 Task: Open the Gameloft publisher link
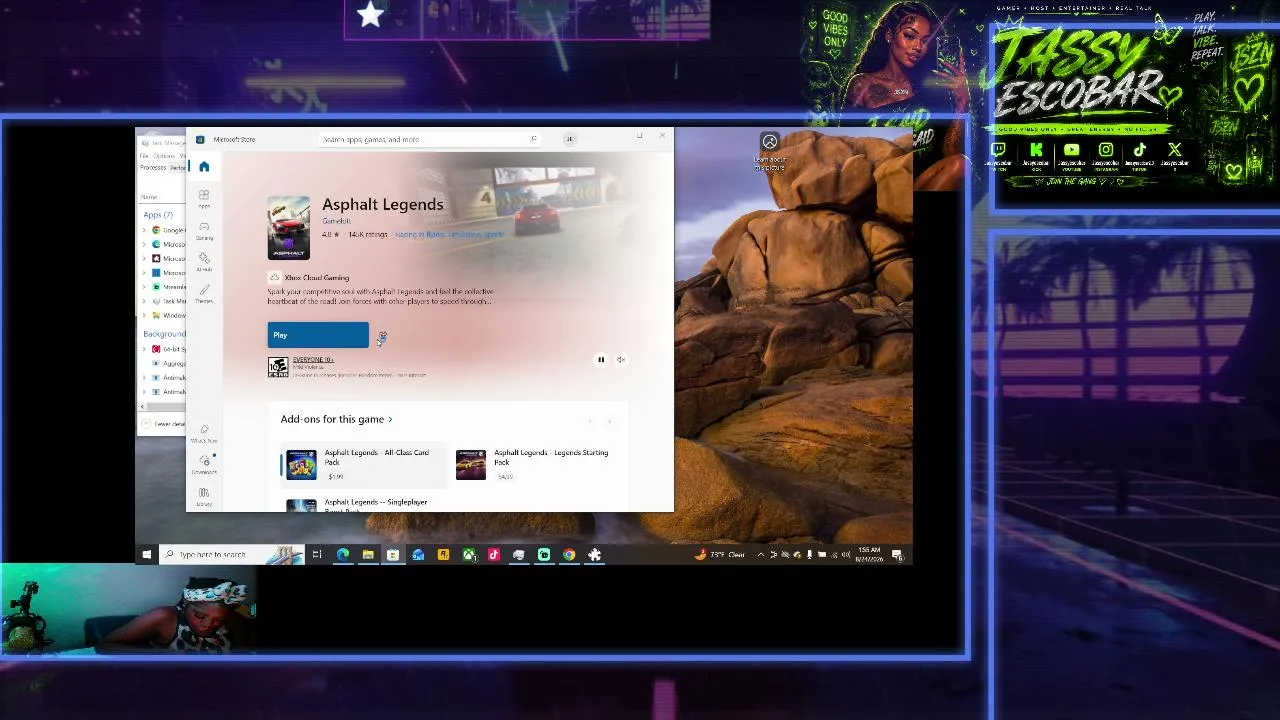tap(336, 221)
